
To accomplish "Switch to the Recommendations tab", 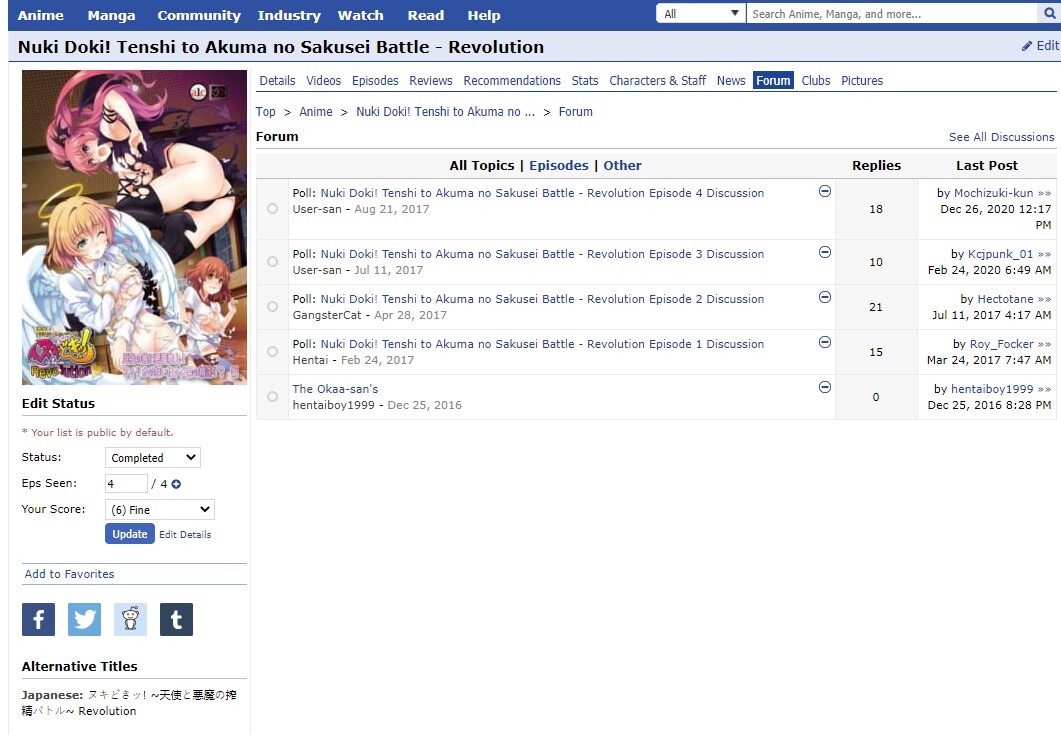I will (512, 81).
